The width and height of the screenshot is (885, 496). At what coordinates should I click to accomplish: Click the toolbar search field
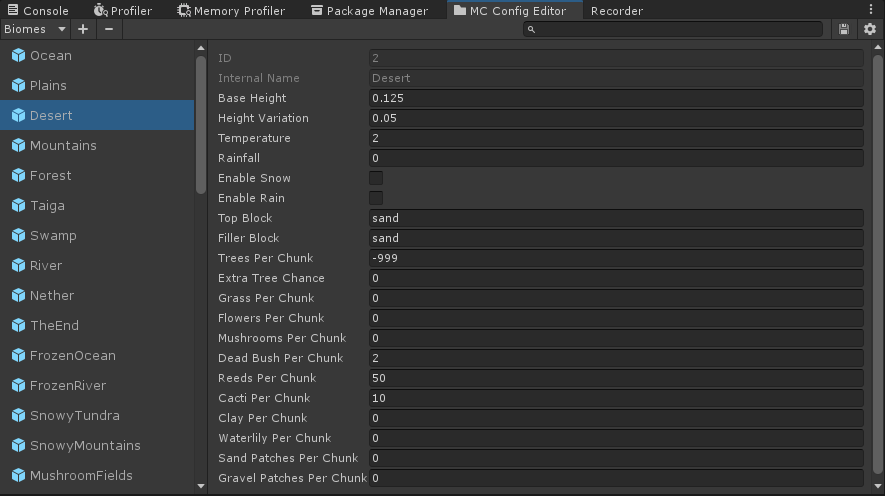(x=673, y=29)
